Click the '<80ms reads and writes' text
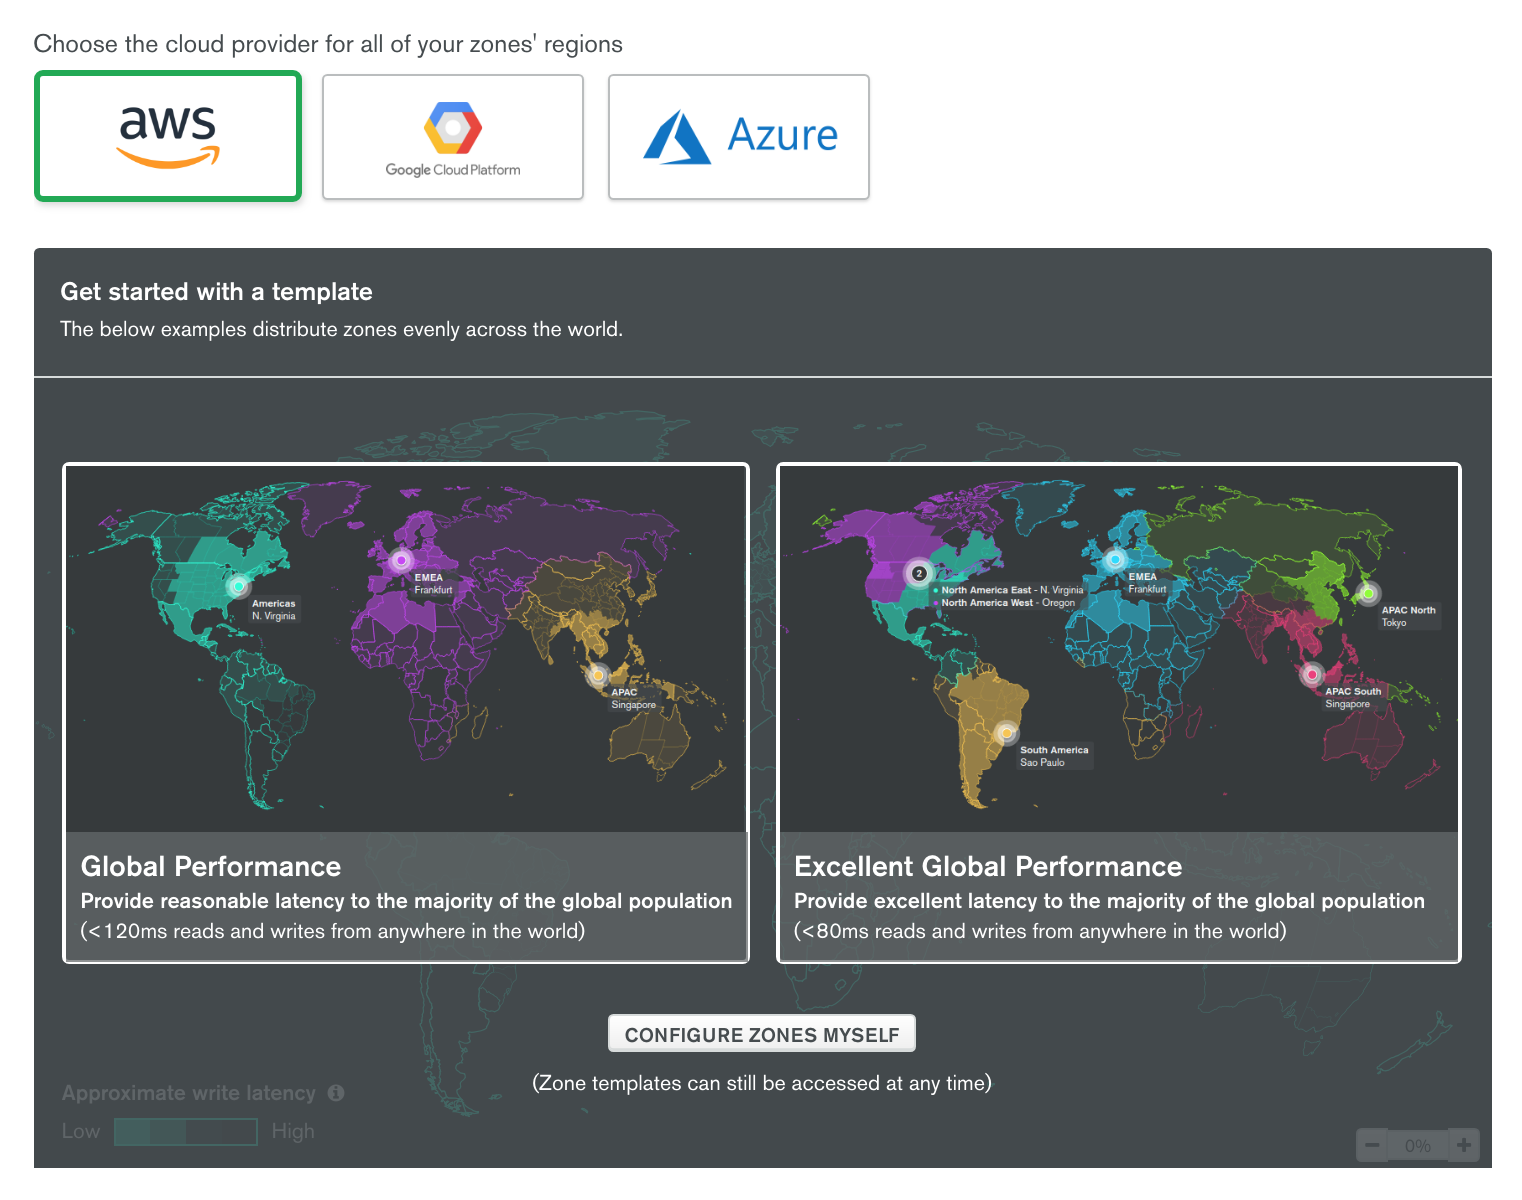 (1040, 931)
